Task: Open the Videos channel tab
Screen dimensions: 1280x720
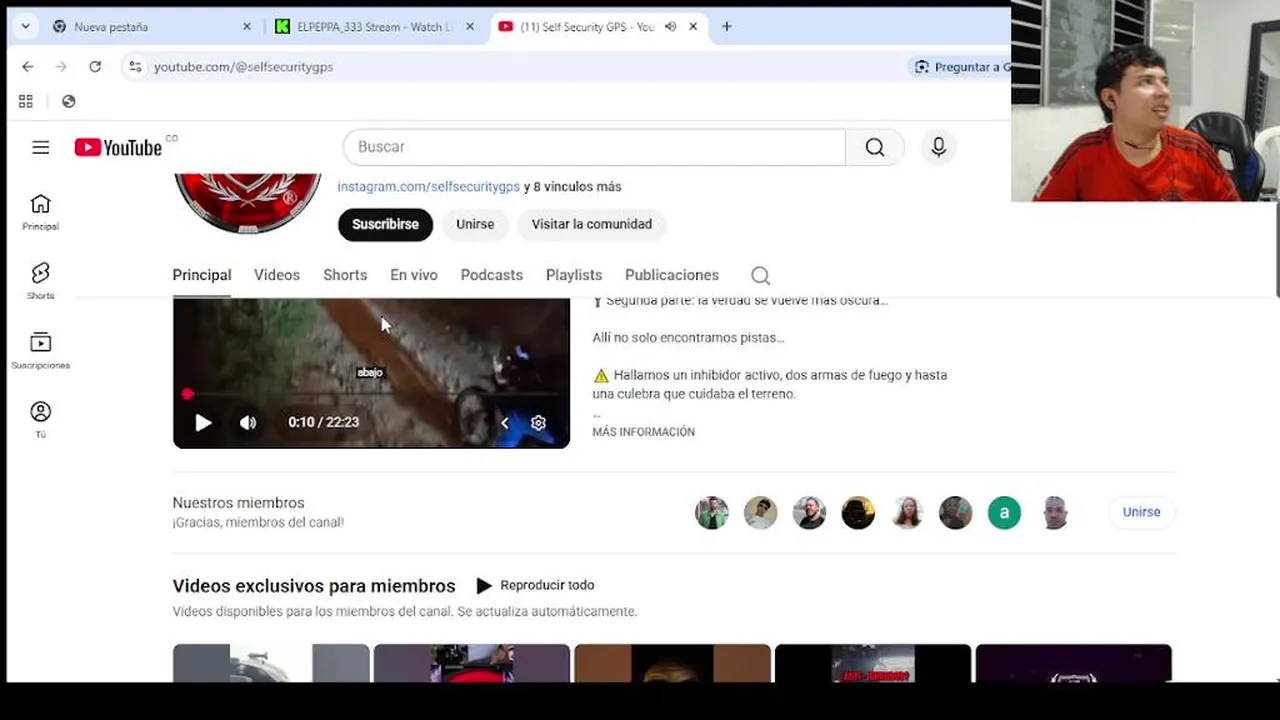Action: [277, 275]
